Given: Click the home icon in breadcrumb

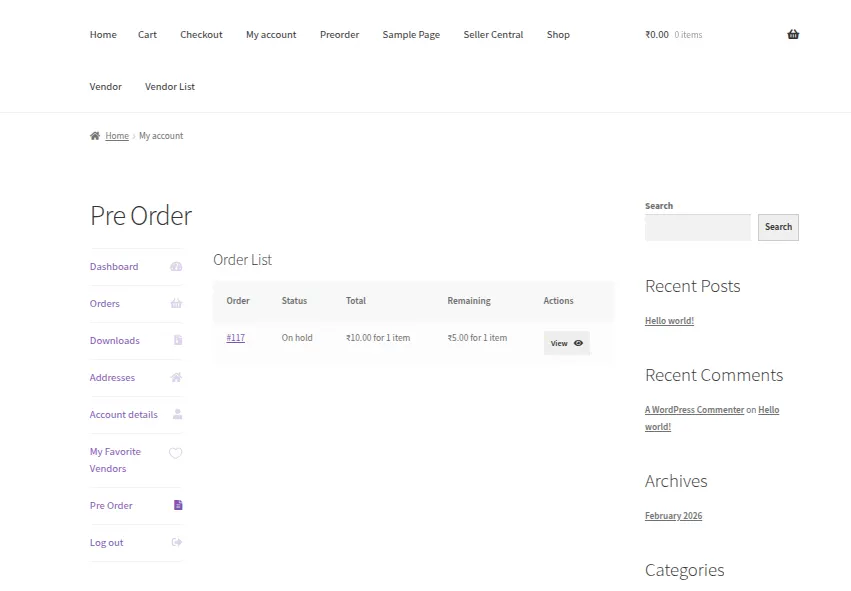Looking at the screenshot, I should click(x=95, y=136).
